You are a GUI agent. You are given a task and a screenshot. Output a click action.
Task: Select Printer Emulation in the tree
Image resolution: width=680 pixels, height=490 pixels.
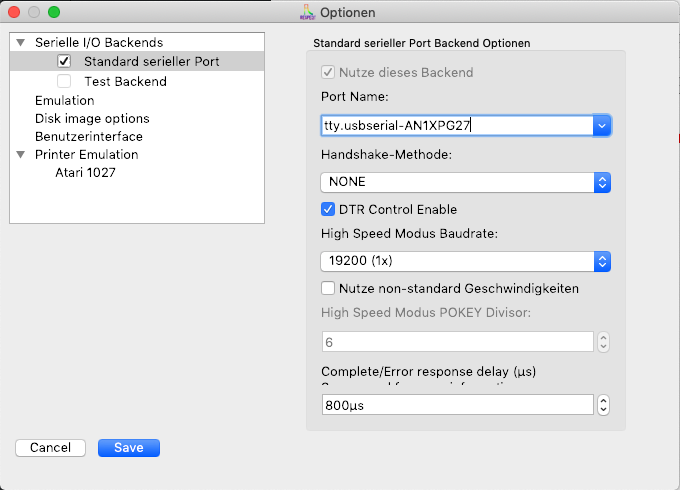(86, 154)
